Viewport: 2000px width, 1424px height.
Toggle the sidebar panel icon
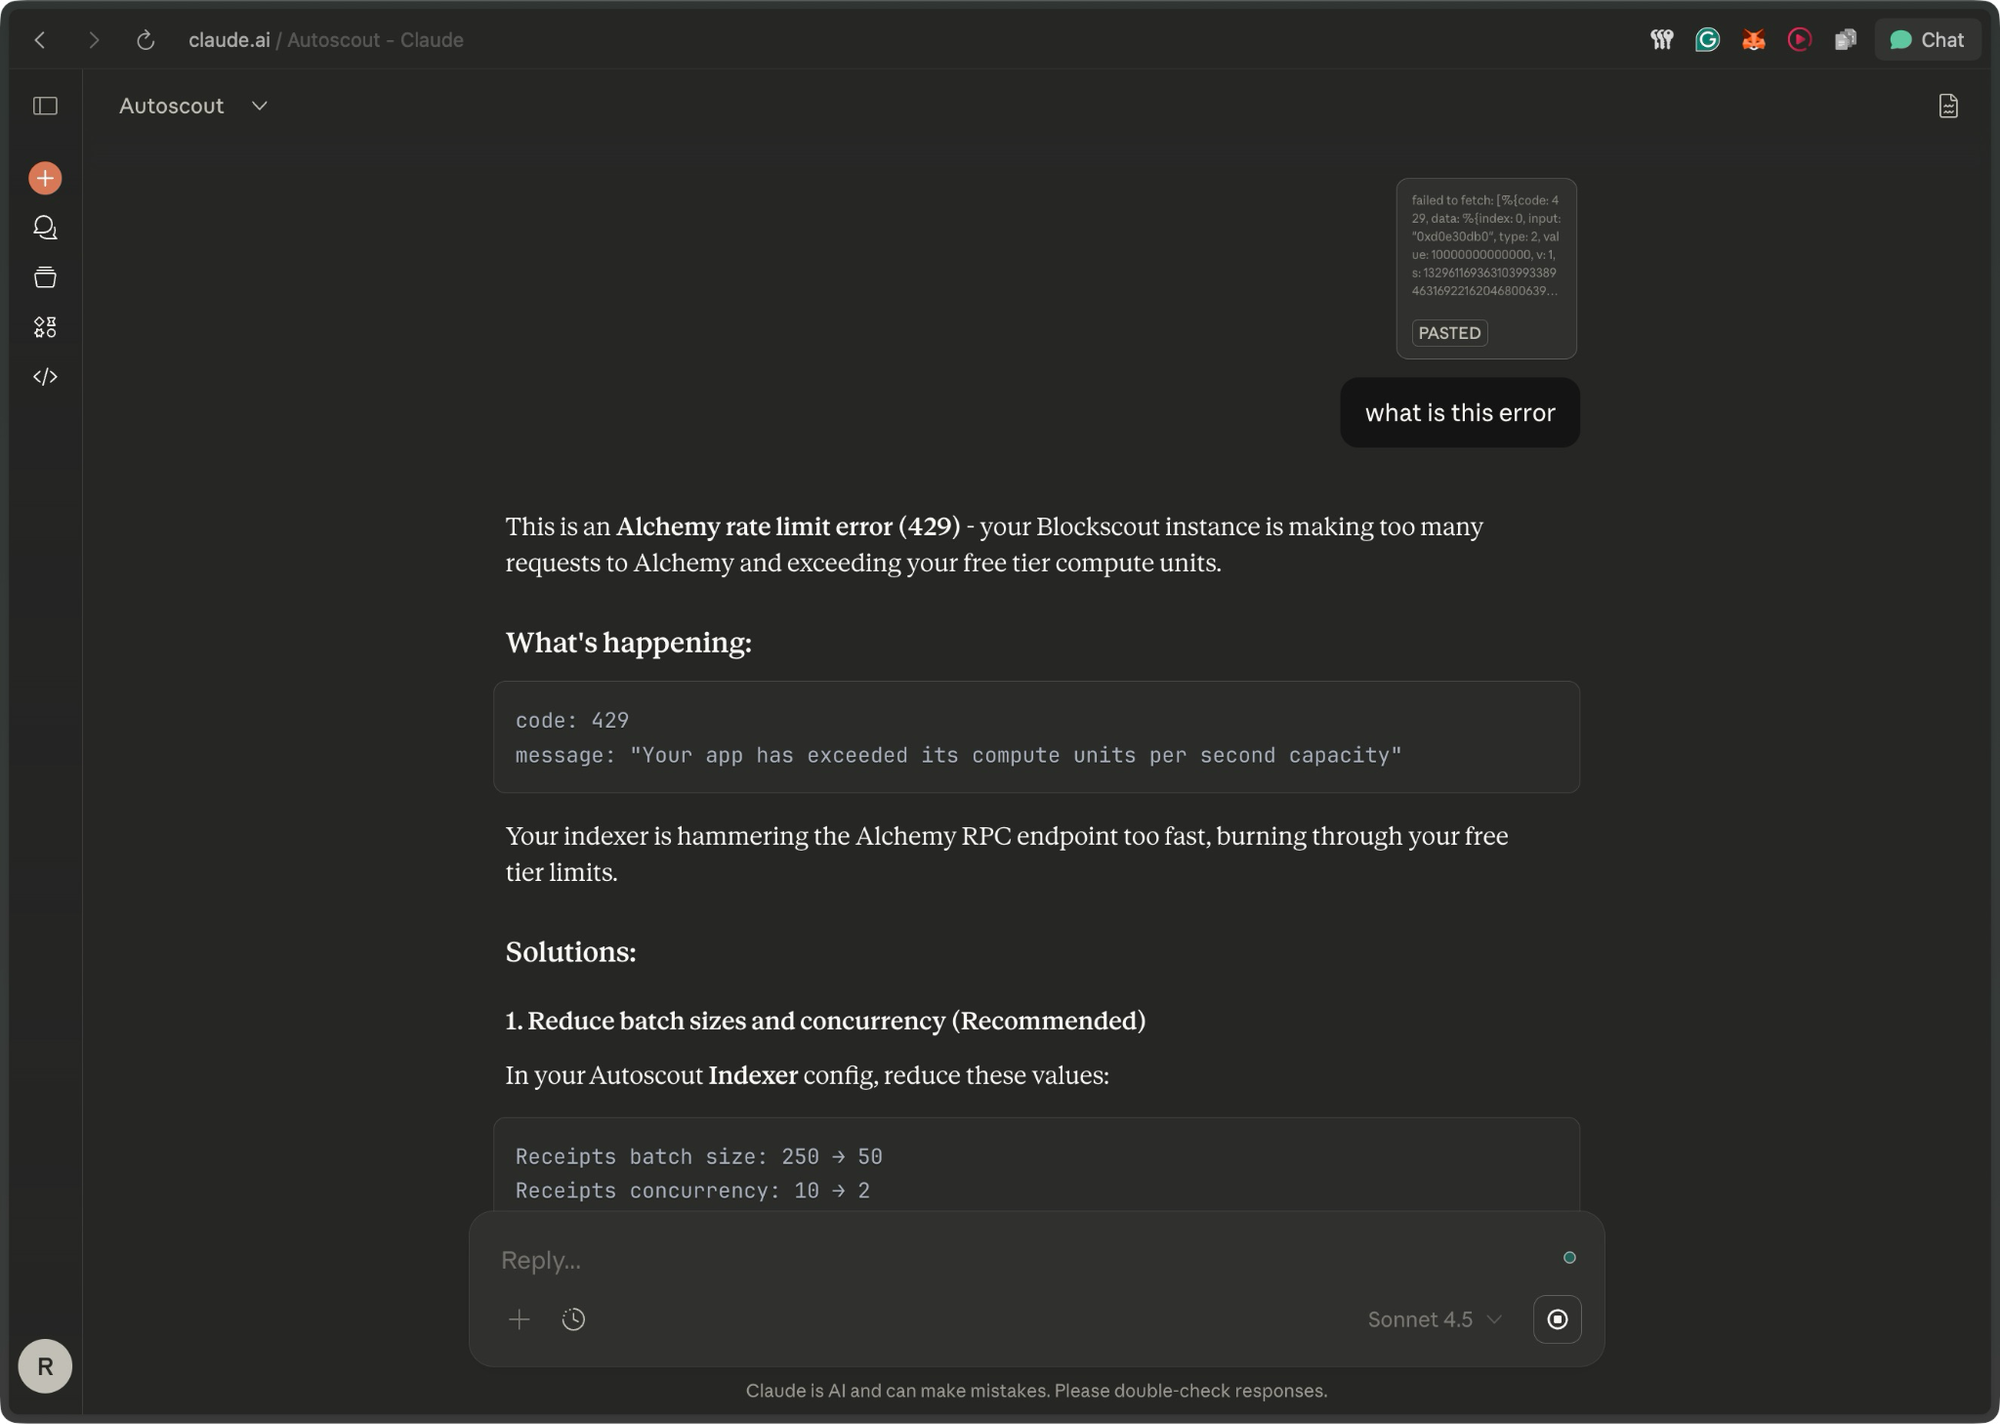pyautogui.click(x=45, y=106)
